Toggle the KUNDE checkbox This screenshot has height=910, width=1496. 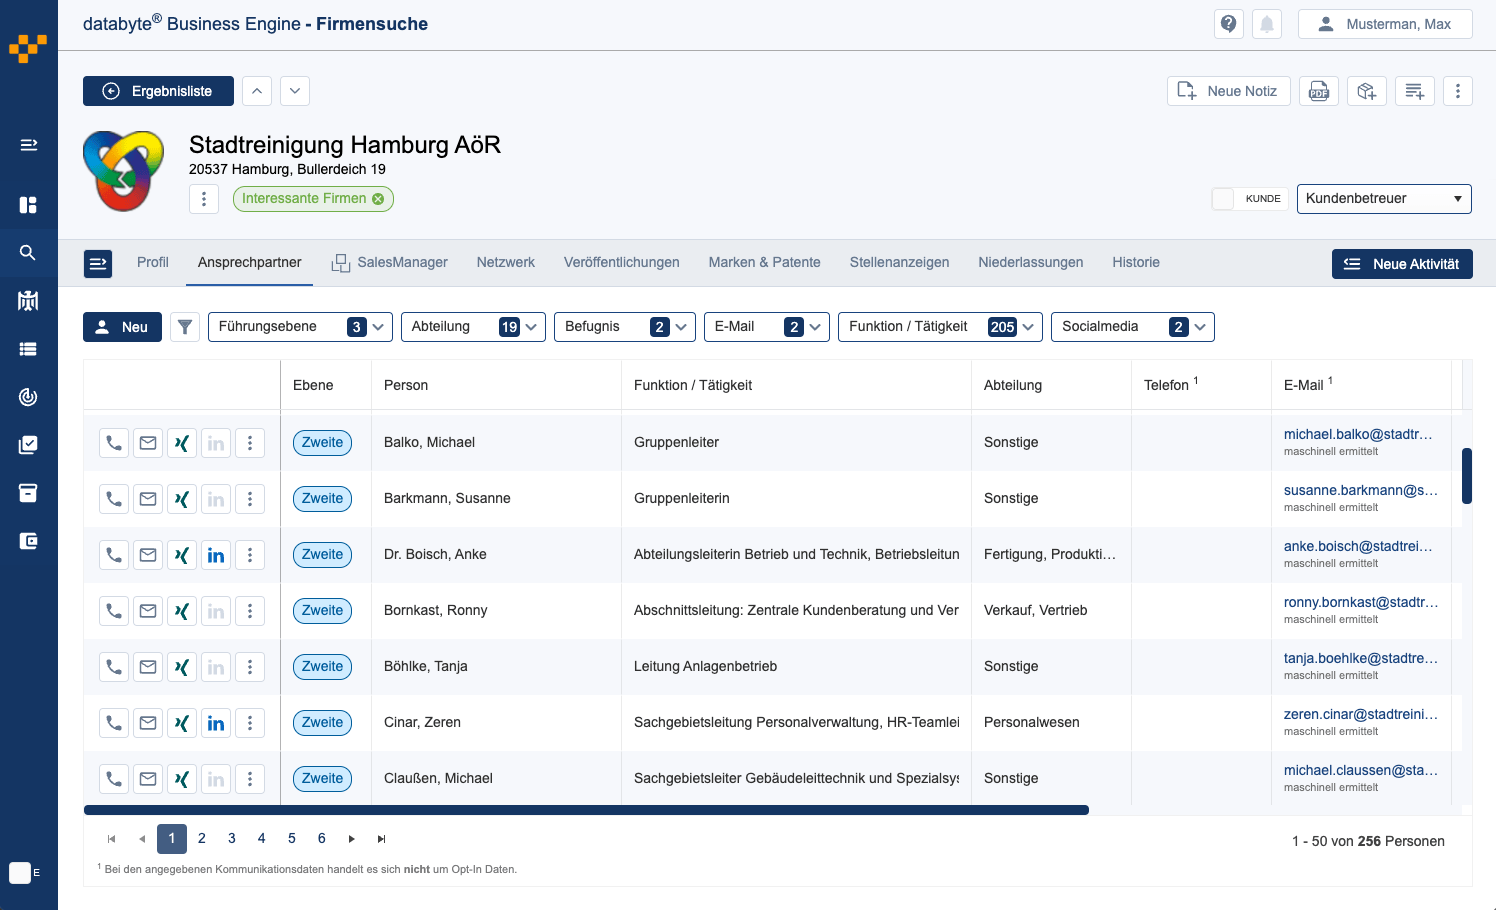coord(1223,199)
